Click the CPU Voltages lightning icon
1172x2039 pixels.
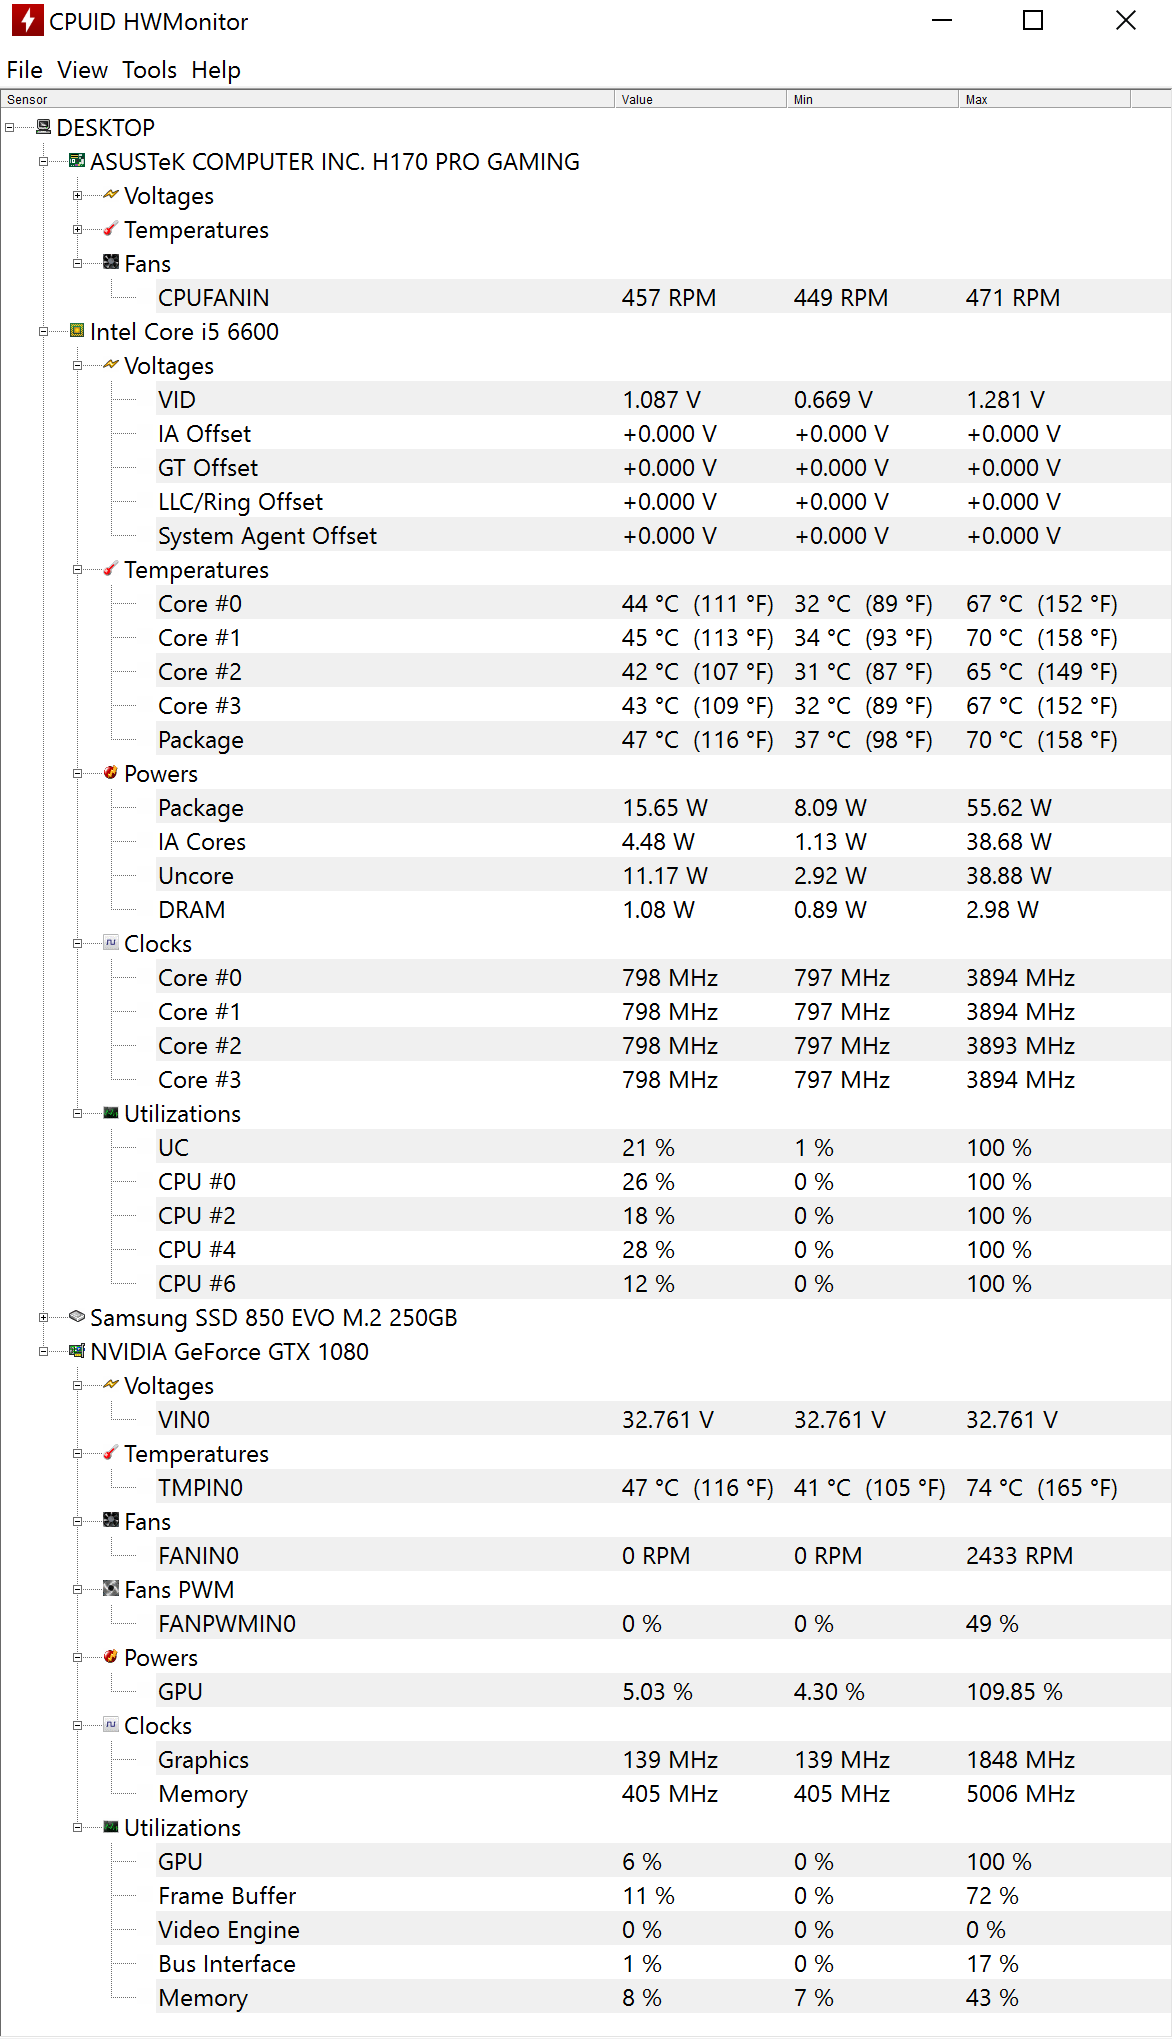[111, 365]
